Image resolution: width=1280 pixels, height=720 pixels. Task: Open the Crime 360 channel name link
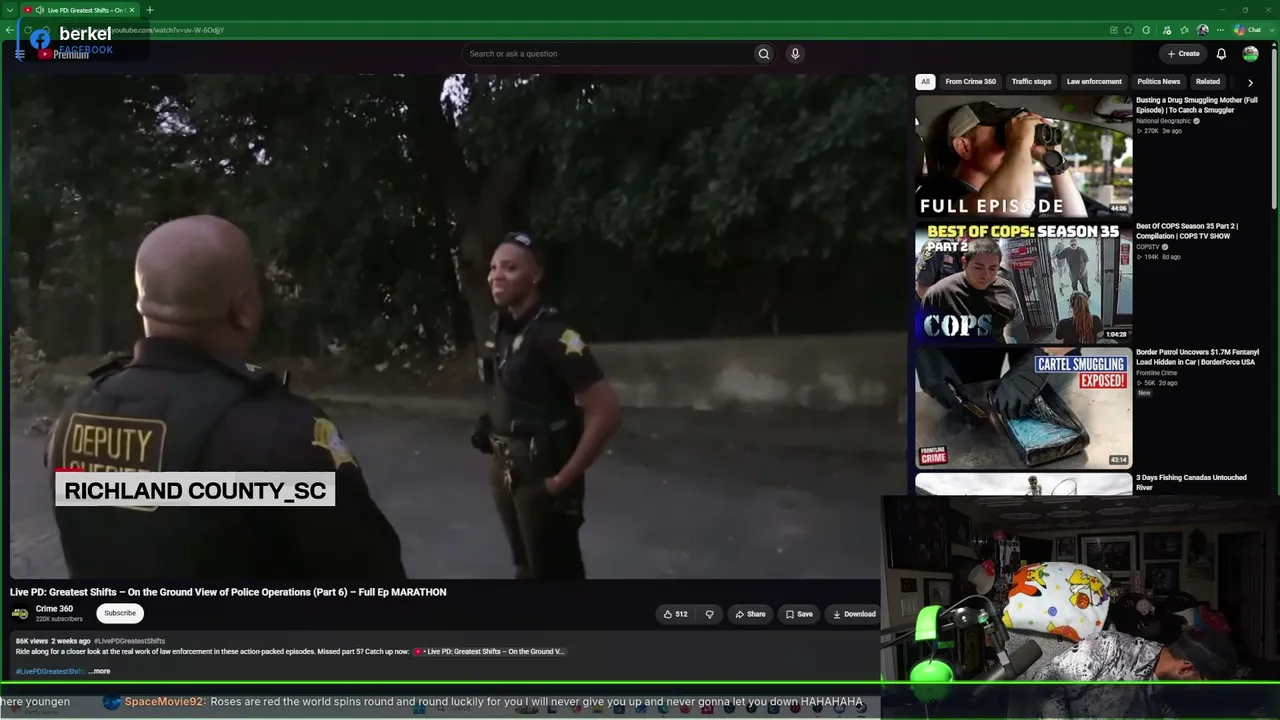(x=54, y=609)
